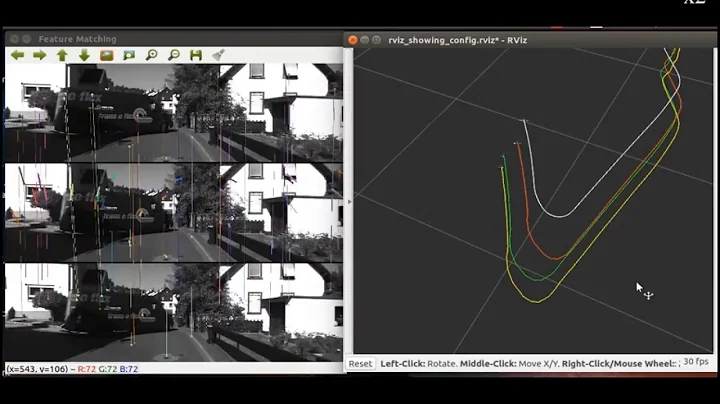Reset zoom to original size picture icon
This screenshot has height=404, width=720.
coord(107,55)
